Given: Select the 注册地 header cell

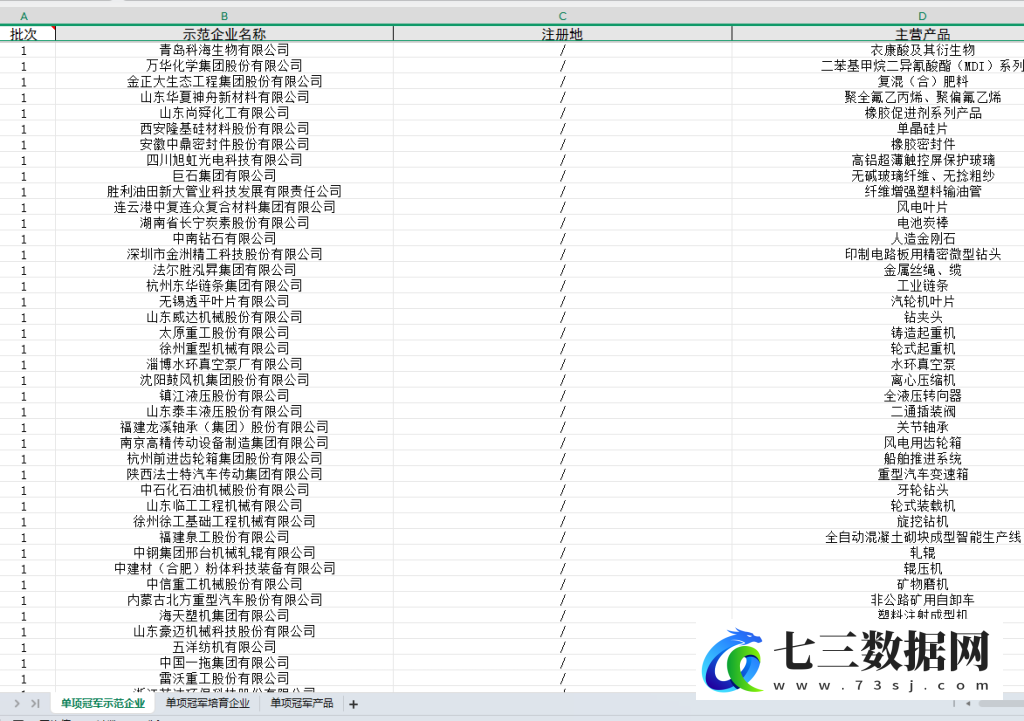Looking at the screenshot, I should (562, 34).
